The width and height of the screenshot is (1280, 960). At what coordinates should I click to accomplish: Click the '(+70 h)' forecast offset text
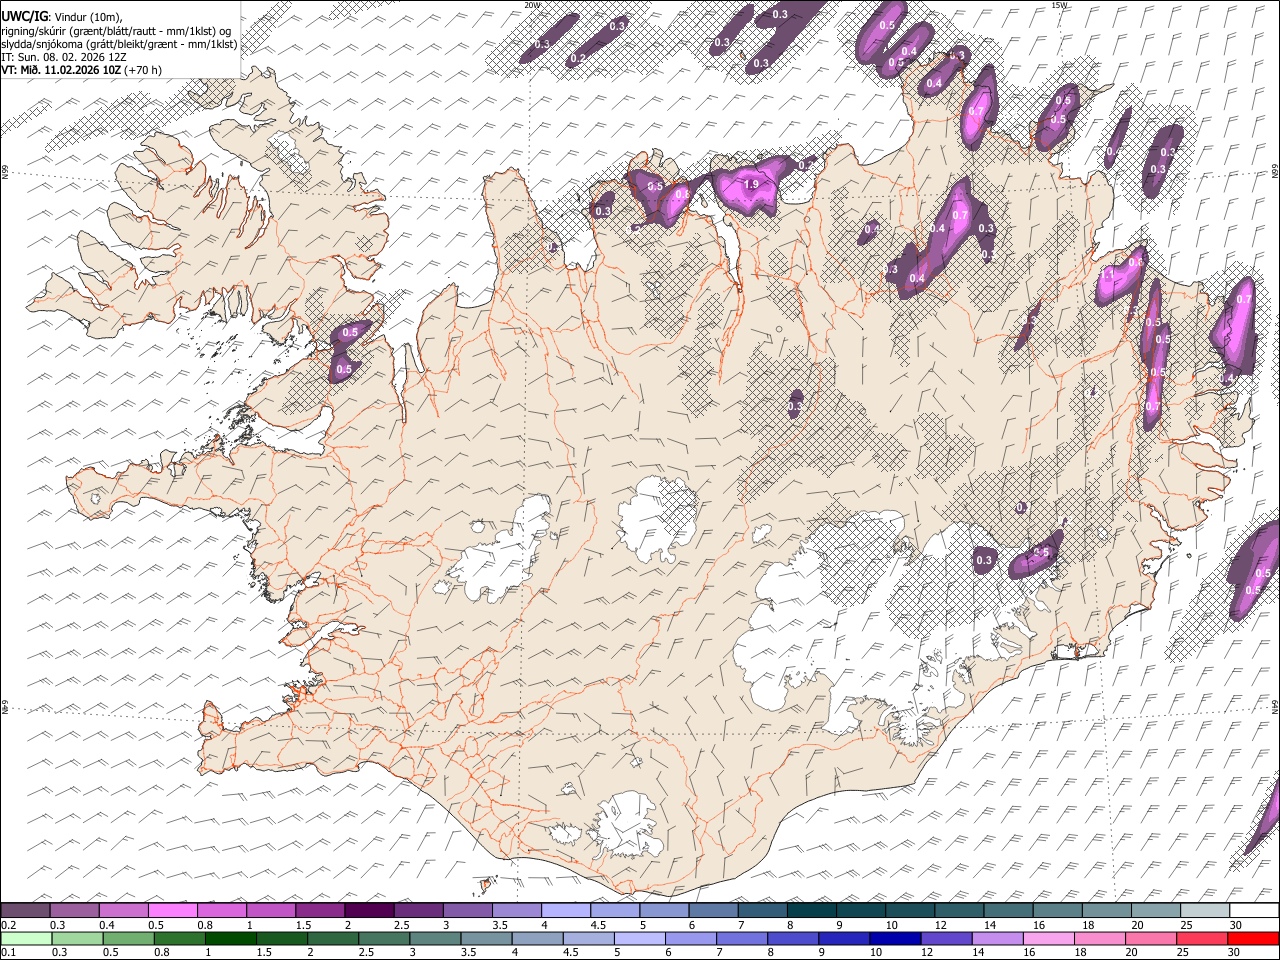(143, 70)
